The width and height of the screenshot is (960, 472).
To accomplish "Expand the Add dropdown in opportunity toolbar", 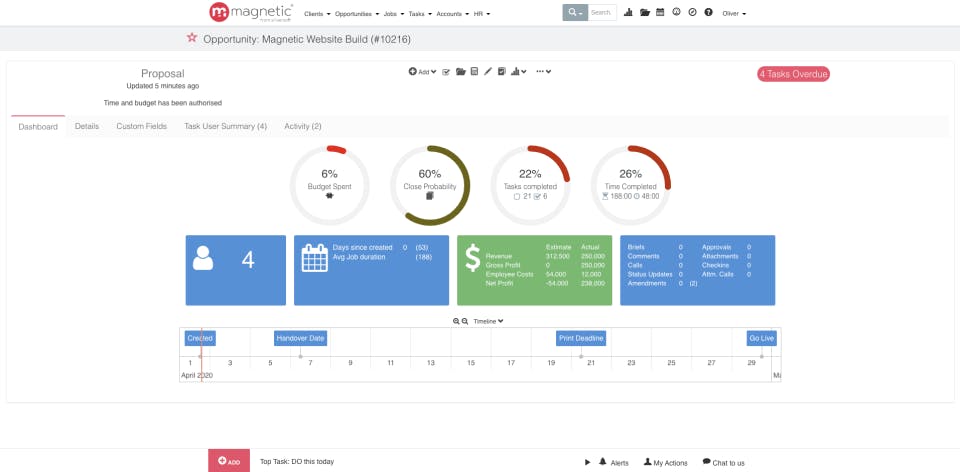I will (x=422, y=72).
